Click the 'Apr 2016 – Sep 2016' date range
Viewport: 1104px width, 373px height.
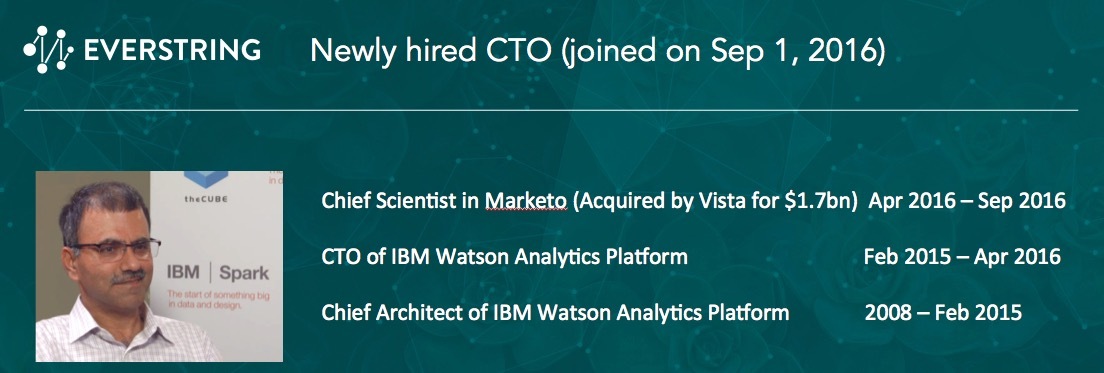click(967, 201)
